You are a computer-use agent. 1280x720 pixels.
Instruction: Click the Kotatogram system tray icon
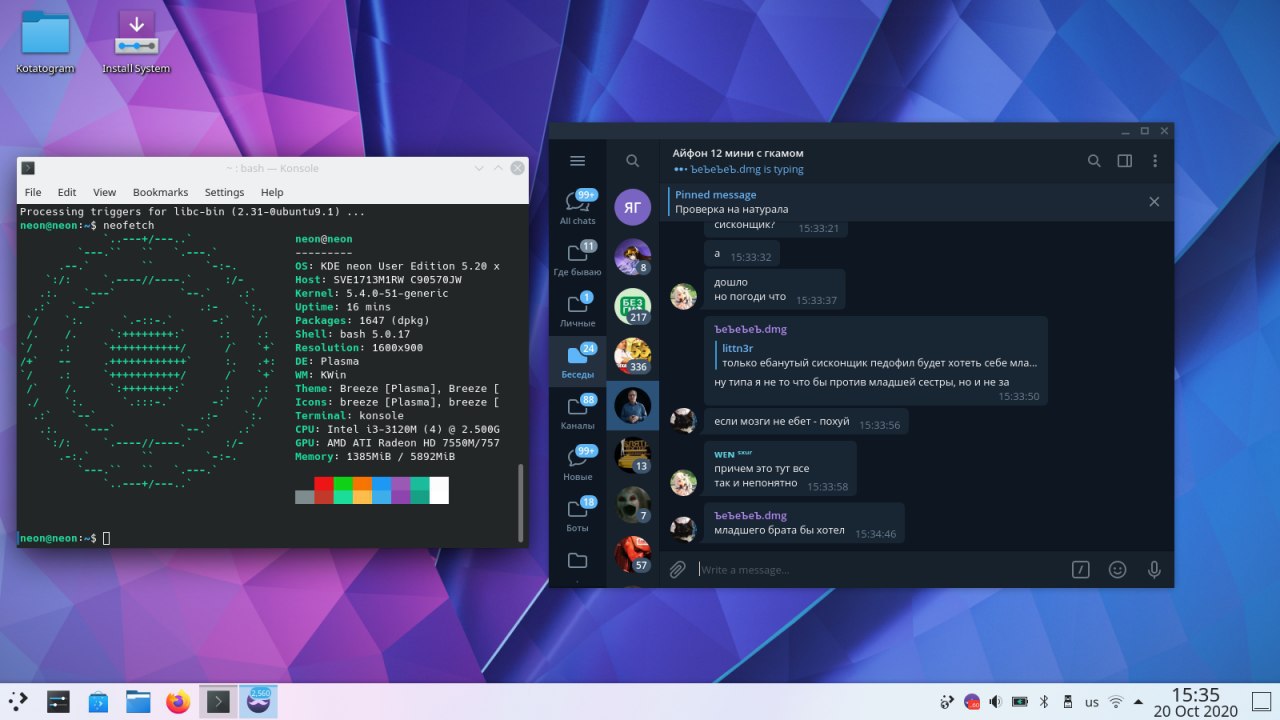(971, 702)
